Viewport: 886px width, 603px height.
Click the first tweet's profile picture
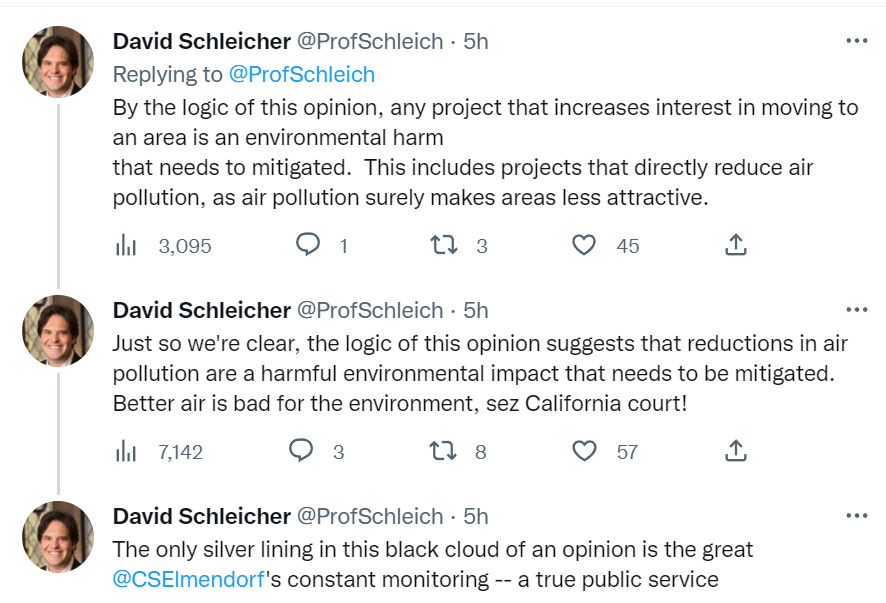(58, 62)
